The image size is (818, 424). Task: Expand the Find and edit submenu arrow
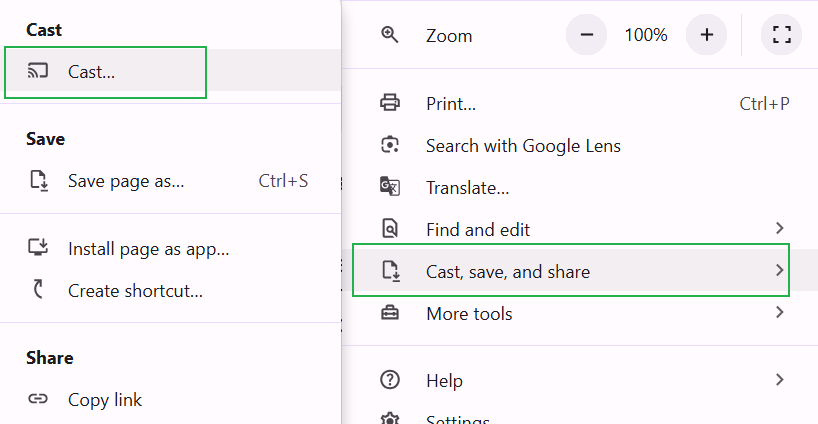779,229
